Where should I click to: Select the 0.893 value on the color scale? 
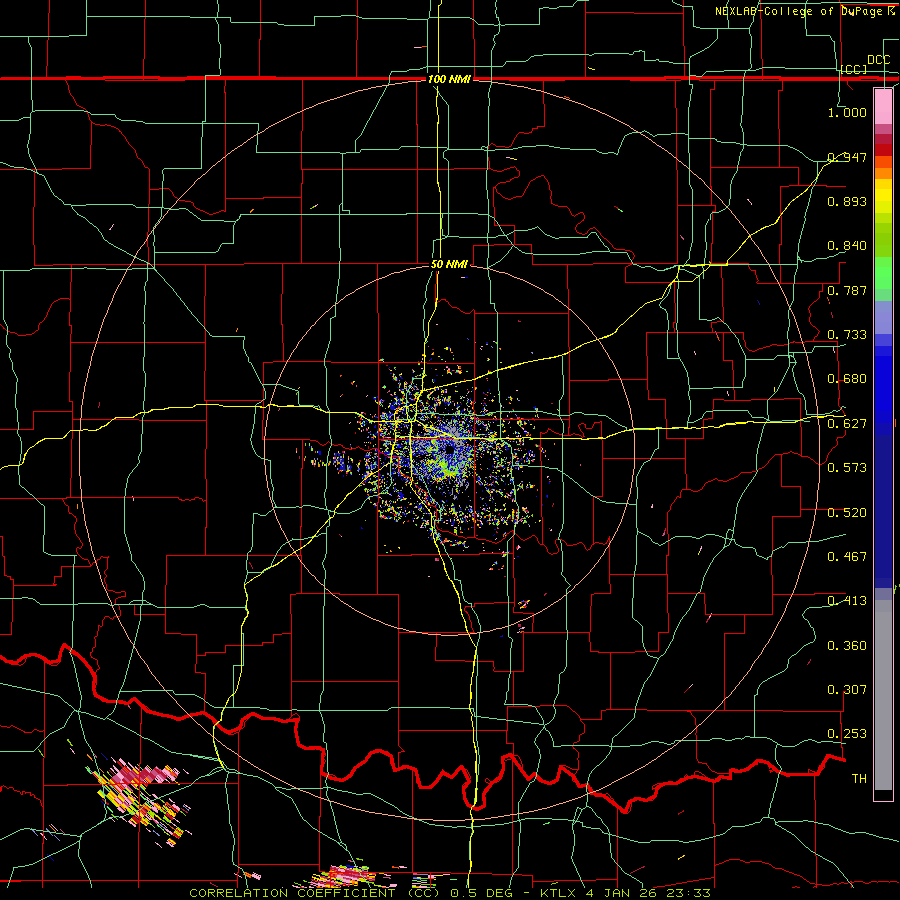click(x=847, y=201)
